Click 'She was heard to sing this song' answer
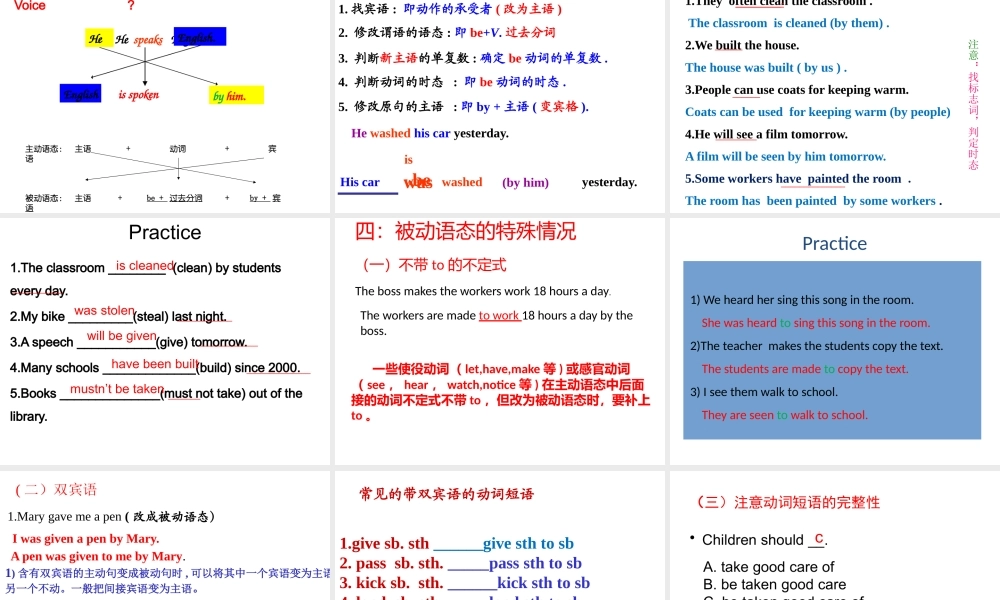This screenshot has width=1000, height=600. [x=816, y=323]
